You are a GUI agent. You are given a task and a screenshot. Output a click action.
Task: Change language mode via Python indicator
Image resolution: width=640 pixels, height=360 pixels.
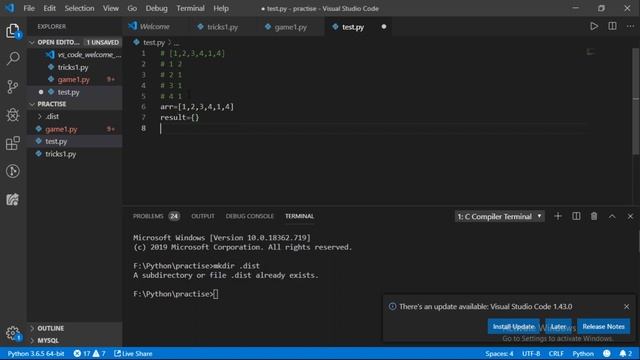[x=583, y=353]
